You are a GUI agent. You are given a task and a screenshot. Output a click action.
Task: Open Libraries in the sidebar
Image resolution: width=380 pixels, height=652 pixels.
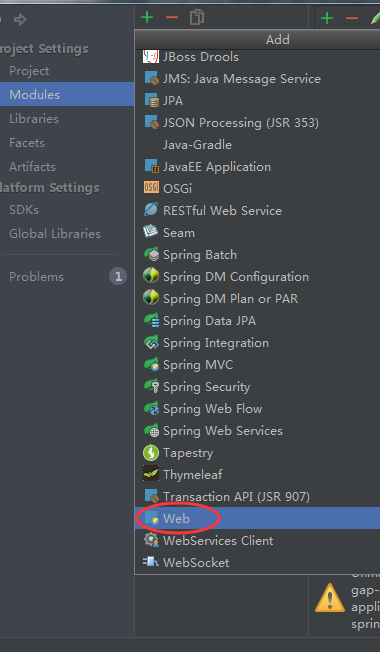(34, 119)
